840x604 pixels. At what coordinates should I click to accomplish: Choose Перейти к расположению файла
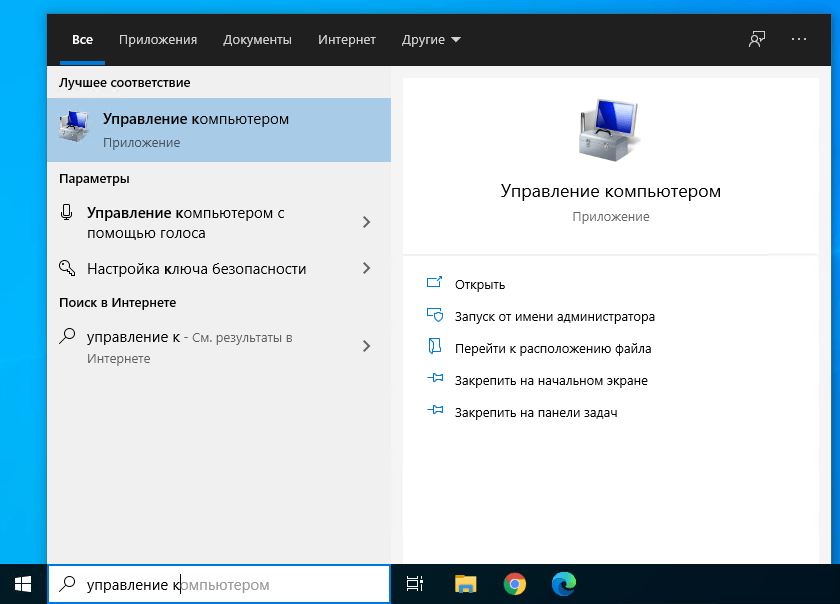click(553, 349)
